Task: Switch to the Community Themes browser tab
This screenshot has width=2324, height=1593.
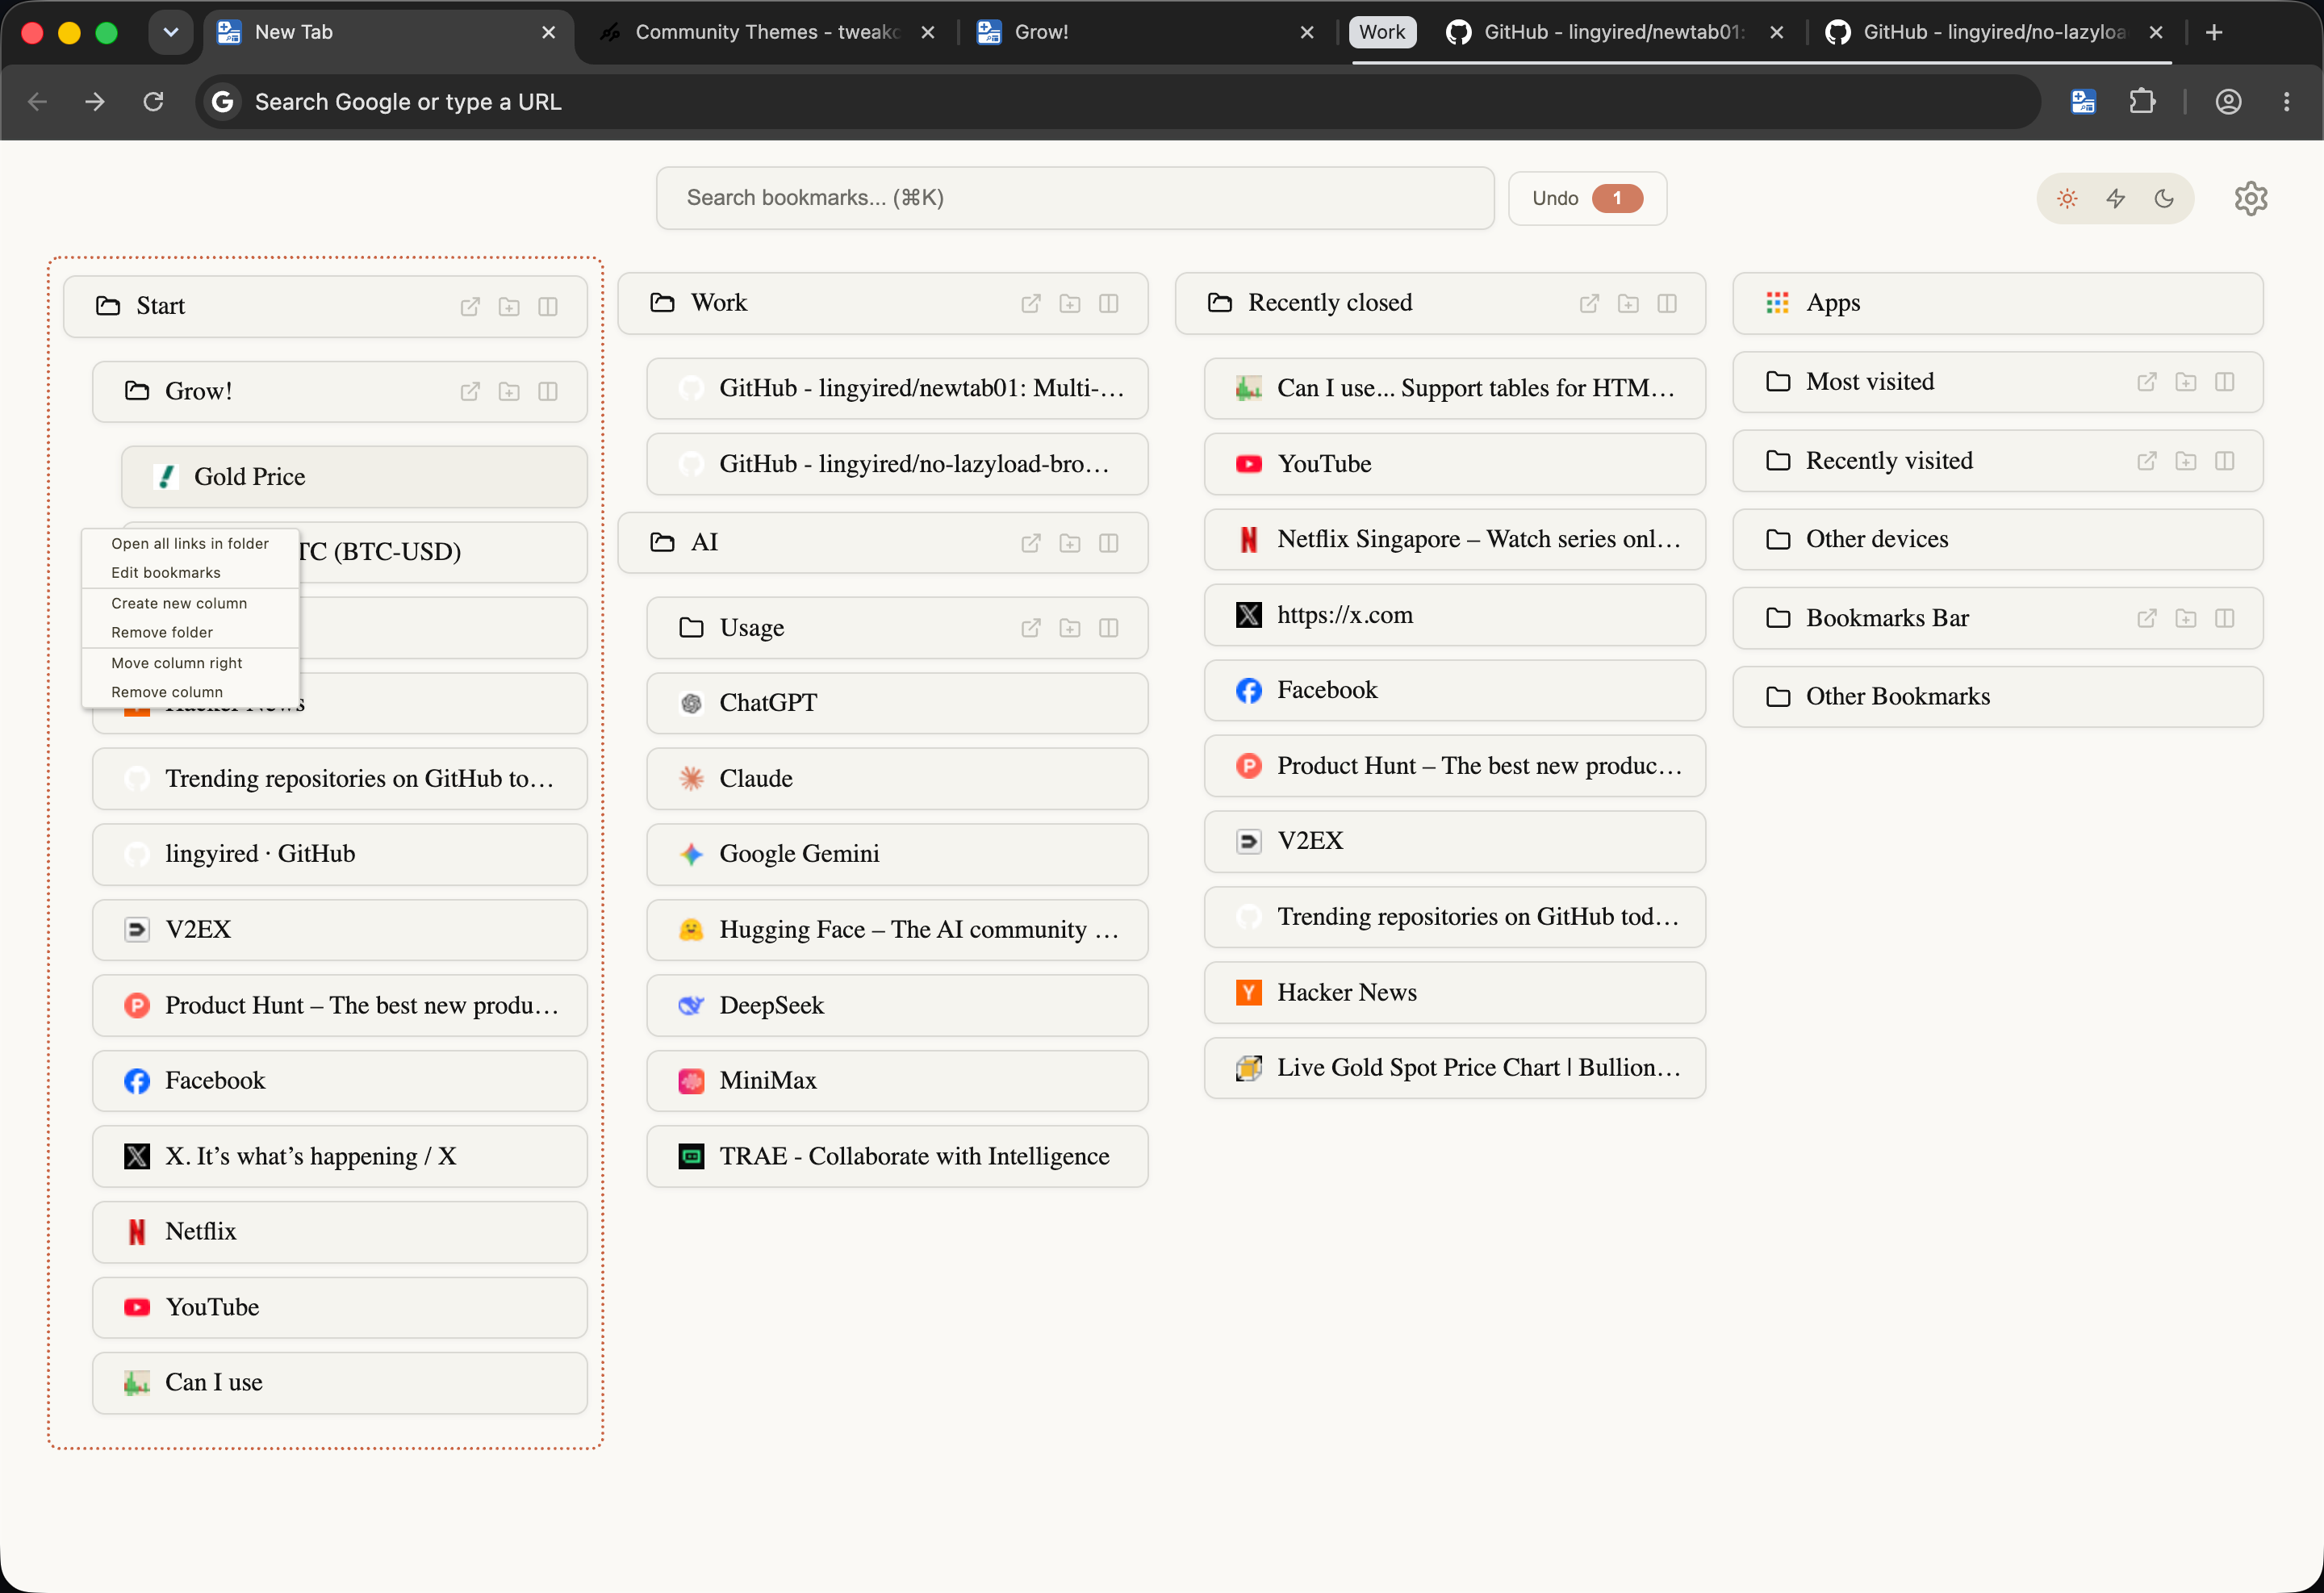Action: click(767, 33)
